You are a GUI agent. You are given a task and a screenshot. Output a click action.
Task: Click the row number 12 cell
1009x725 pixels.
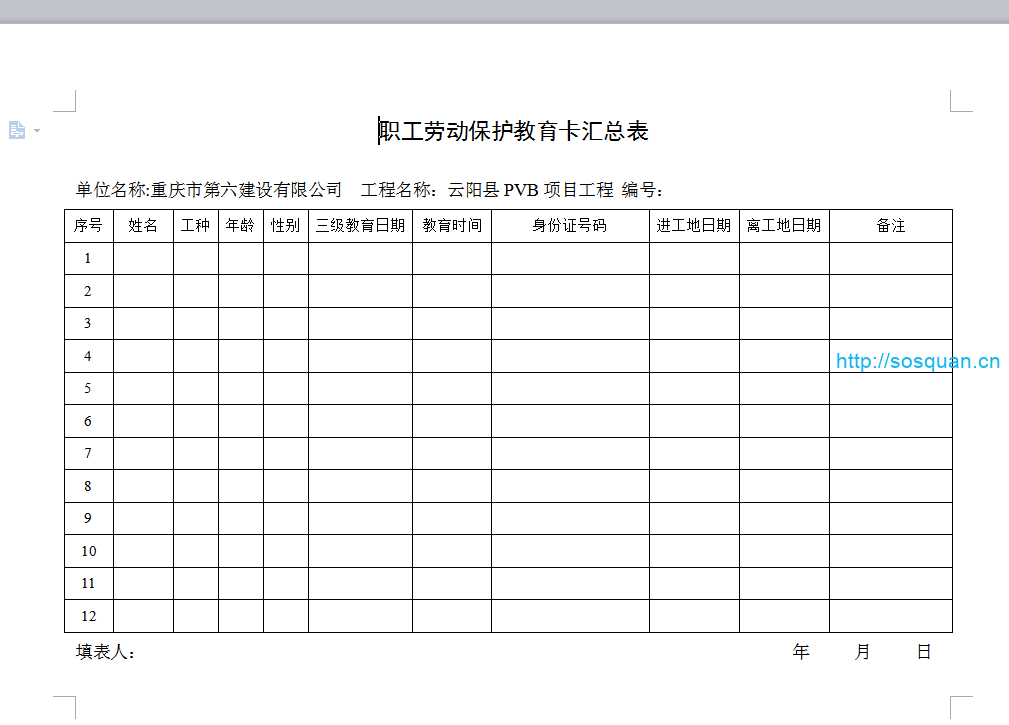click(x=88, y=616)
